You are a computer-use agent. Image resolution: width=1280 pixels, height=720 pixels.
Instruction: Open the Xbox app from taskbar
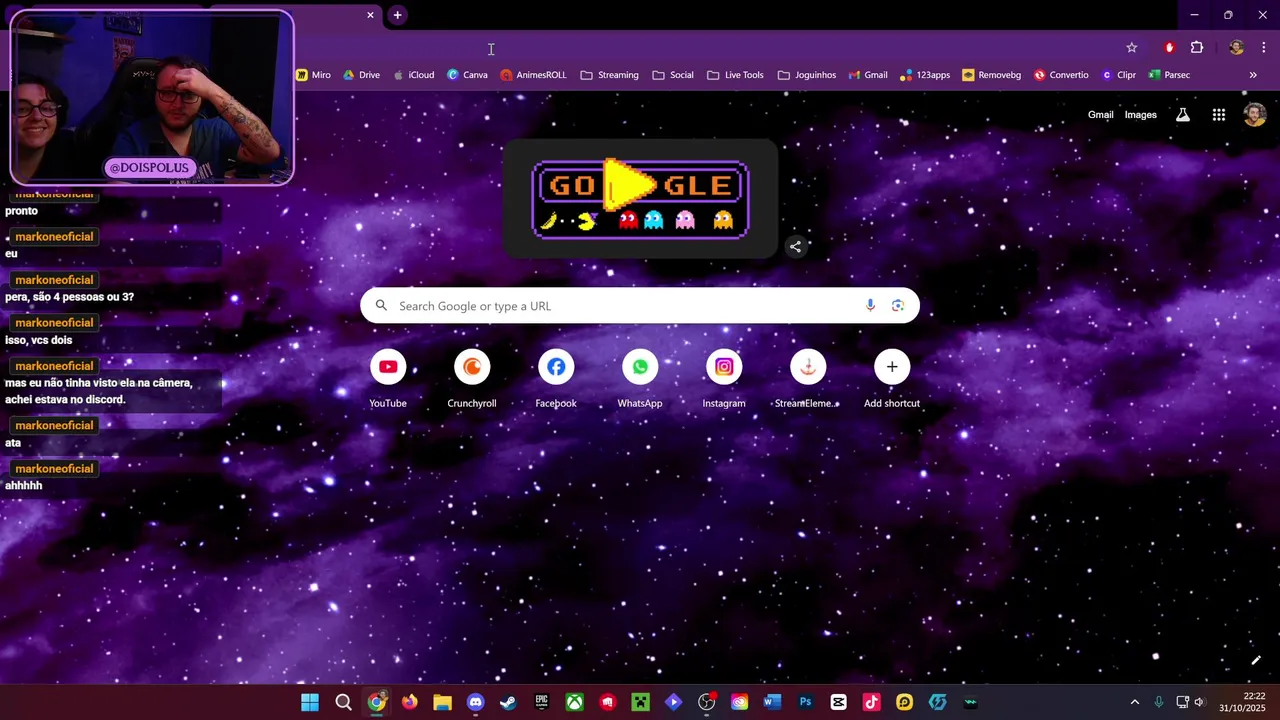pos(574,702)
